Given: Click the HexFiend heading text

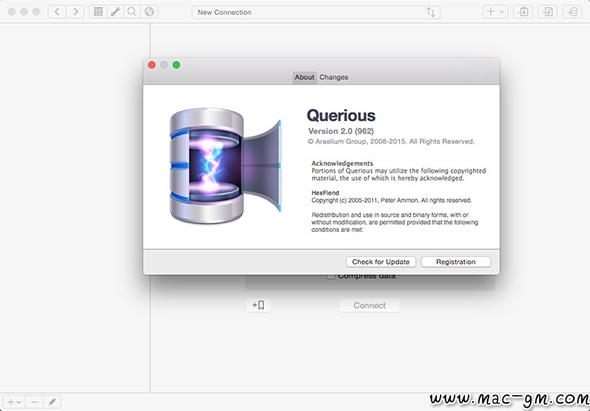Looking at the screenshot, I should (325, 193).
